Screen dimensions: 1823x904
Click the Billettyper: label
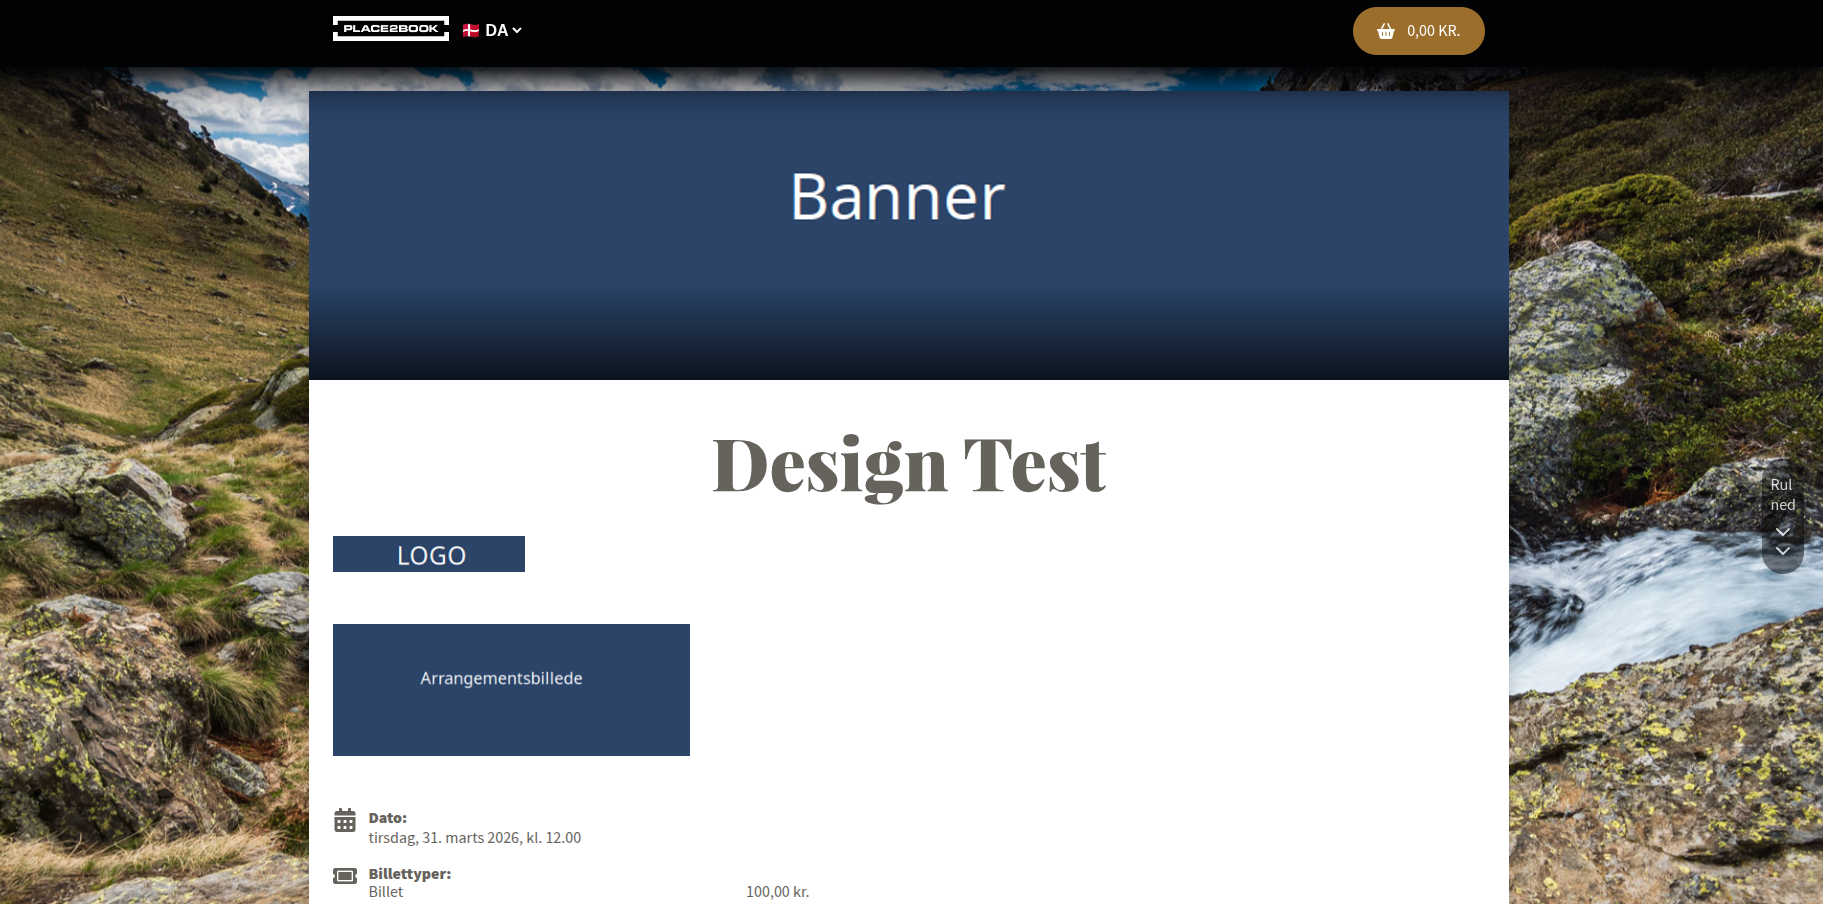pyautogui.click(x=410, y=874)
